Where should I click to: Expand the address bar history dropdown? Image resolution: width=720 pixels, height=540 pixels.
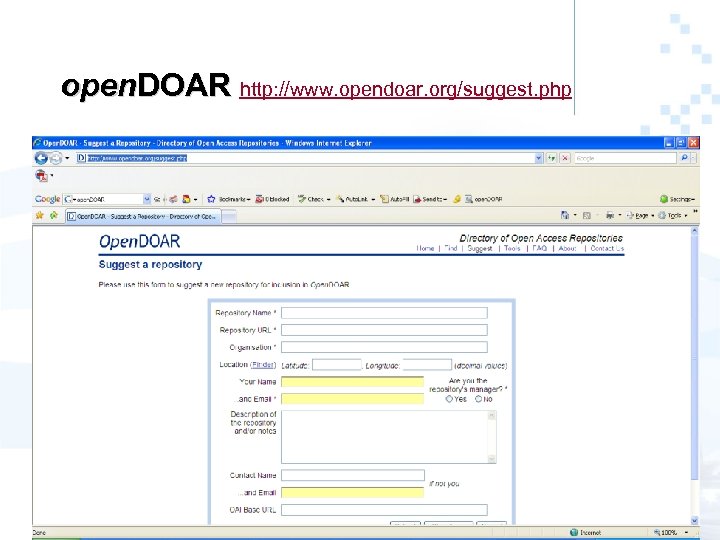pos(538,158)
